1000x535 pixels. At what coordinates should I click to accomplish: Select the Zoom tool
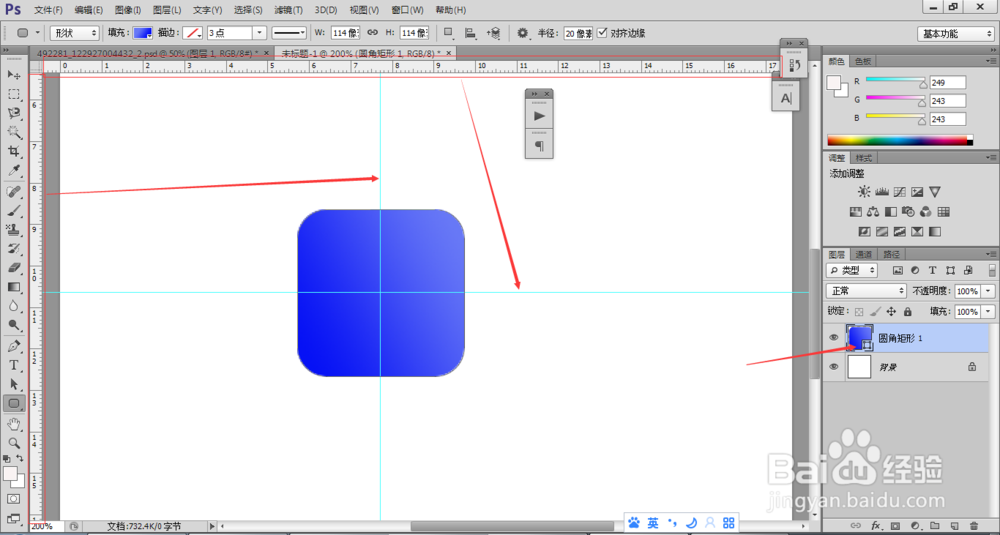13,443
